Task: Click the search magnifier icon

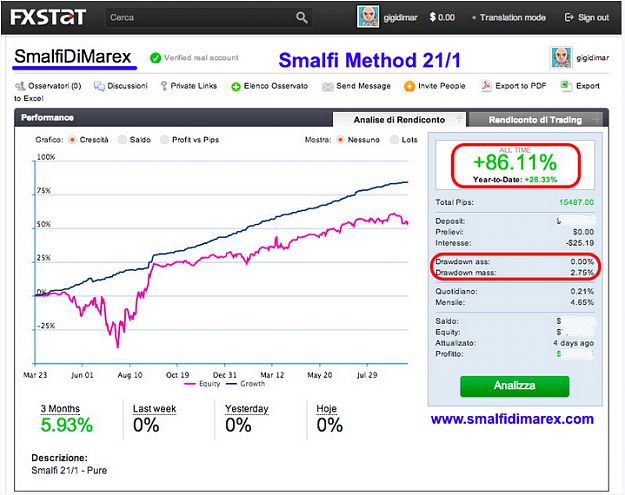Action: pos(302,18)
